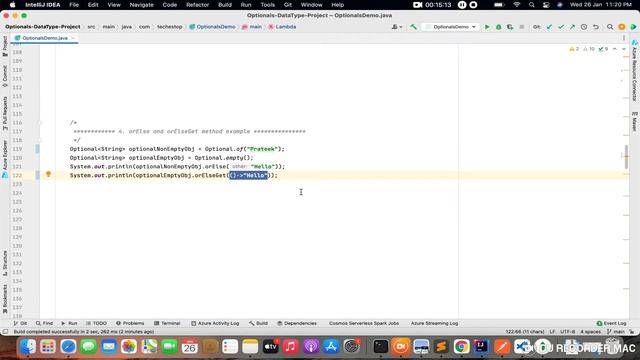Click the OptionalsDemo class breadcrumb
Image resolution: width=640 pixels, height=360 pixels.
click(212, 27)
